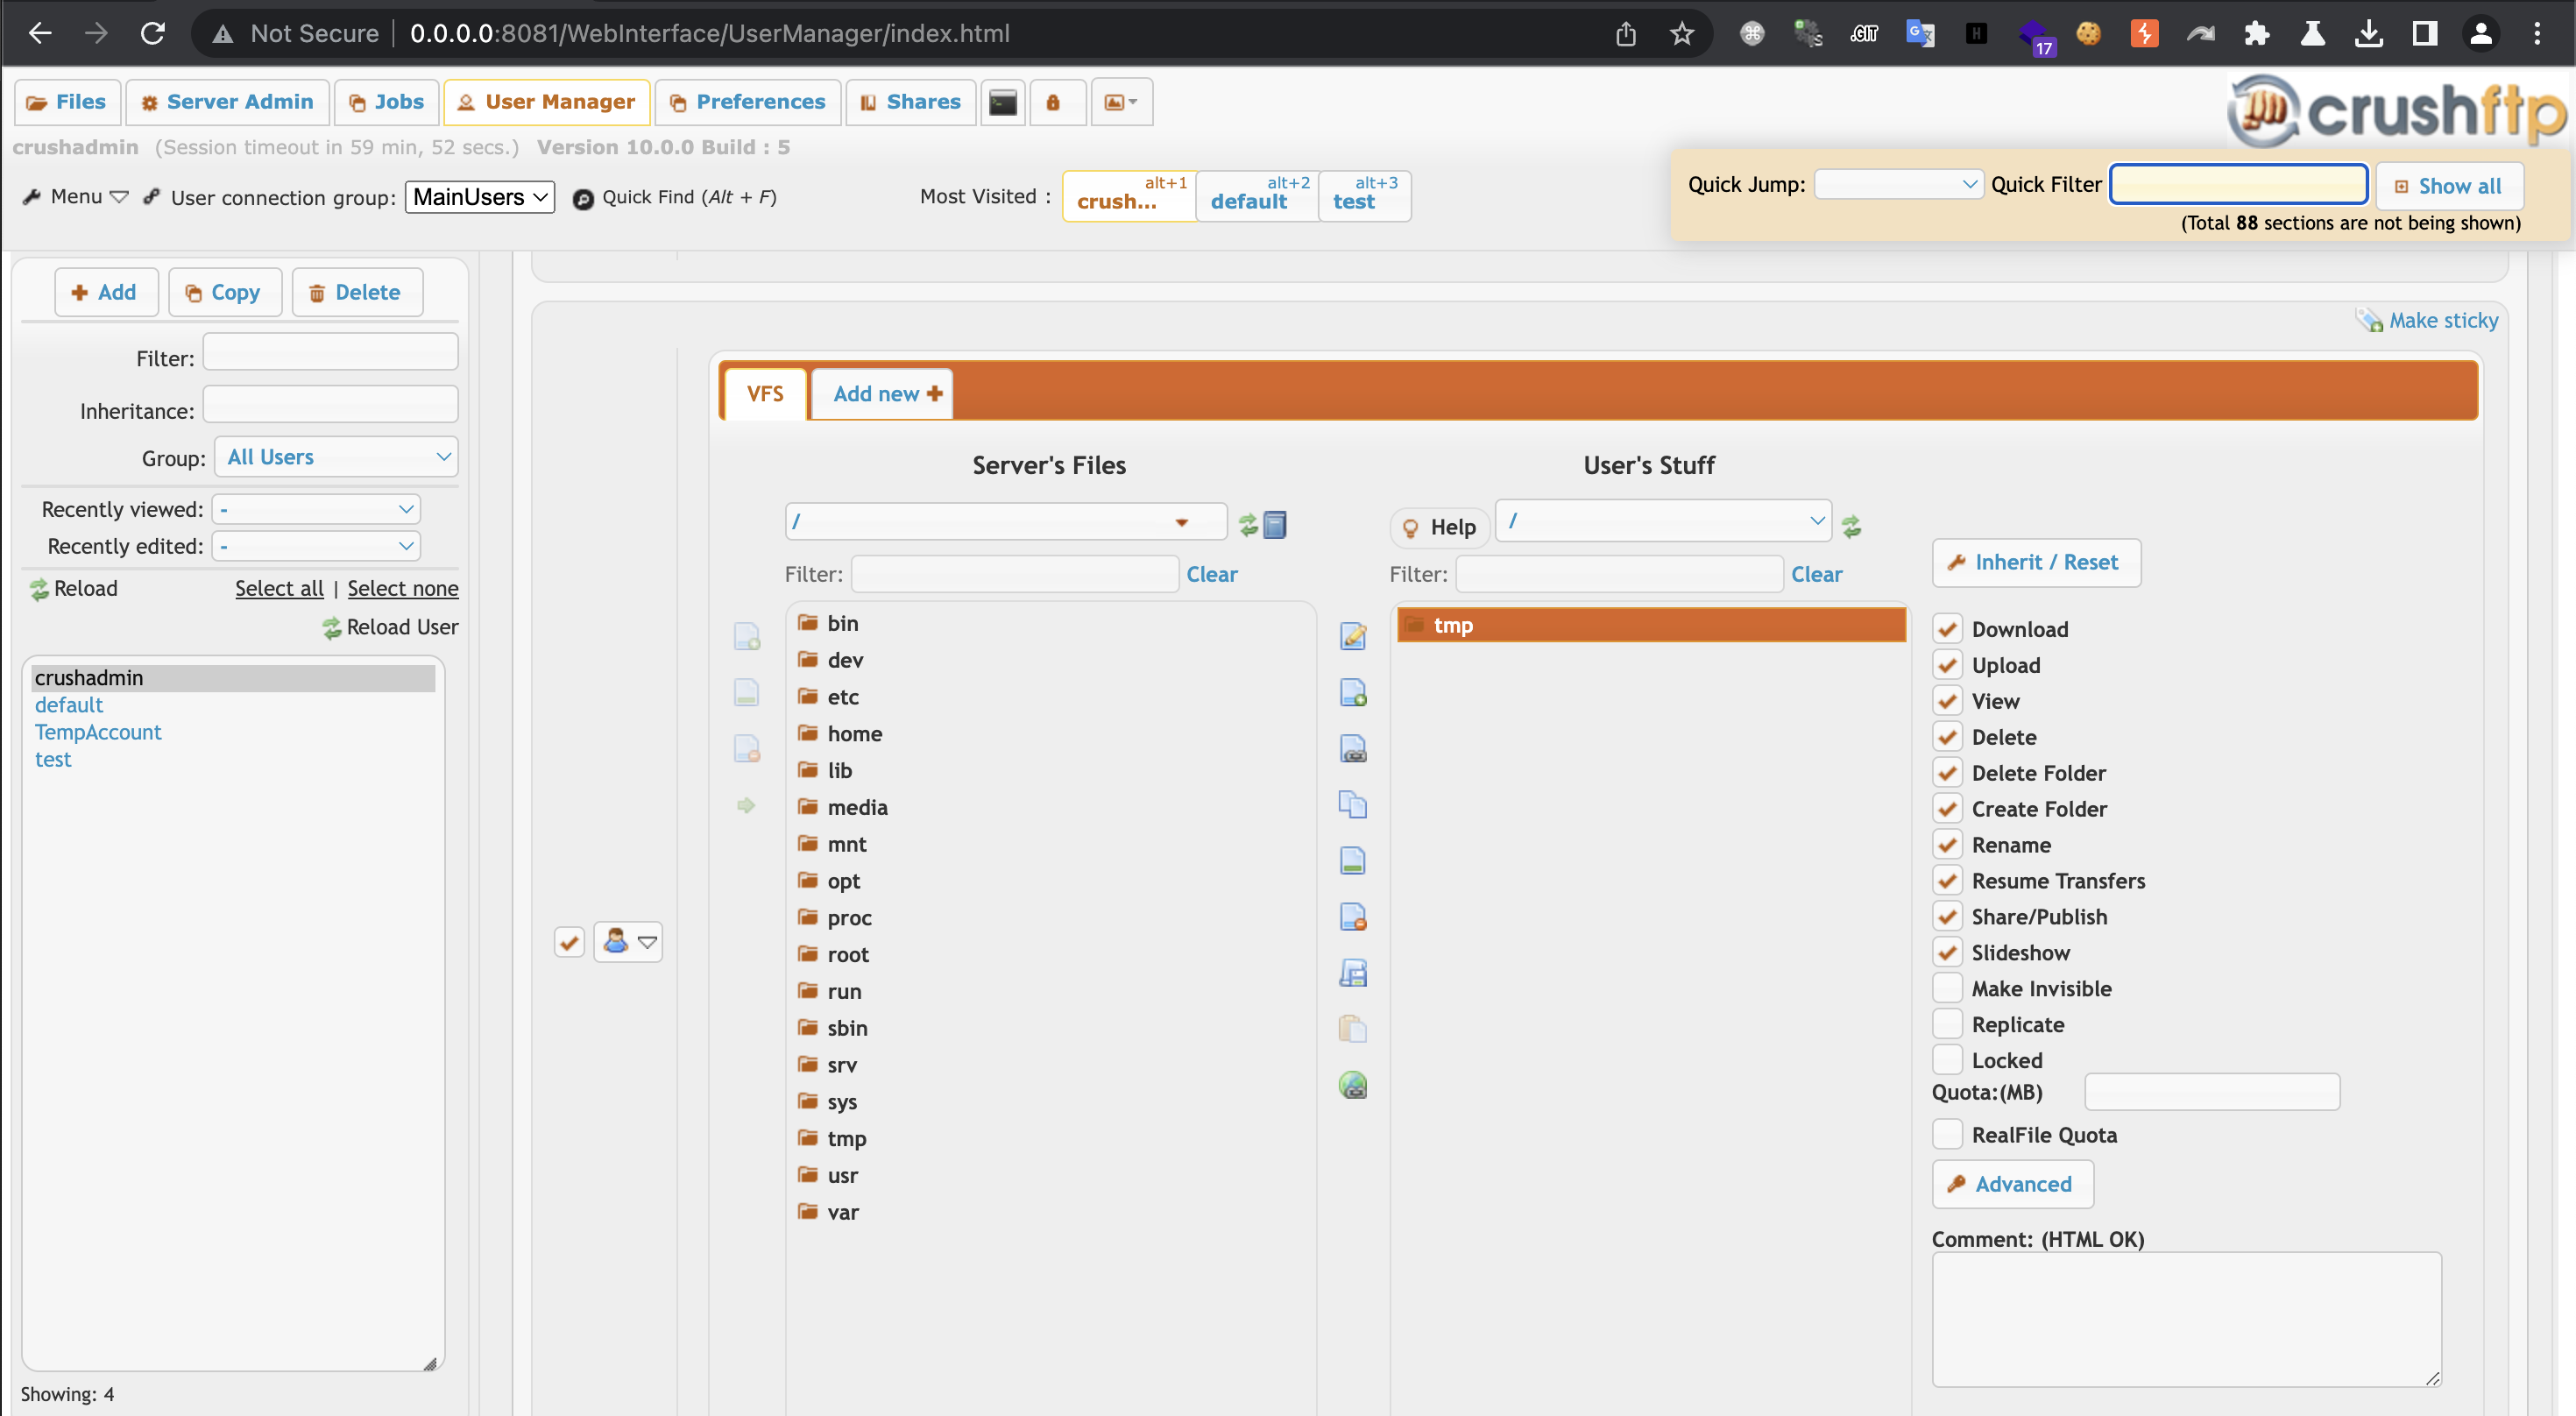Expand the Group All Users dropdown
2576x1416 pixels.
pos(337,457)
